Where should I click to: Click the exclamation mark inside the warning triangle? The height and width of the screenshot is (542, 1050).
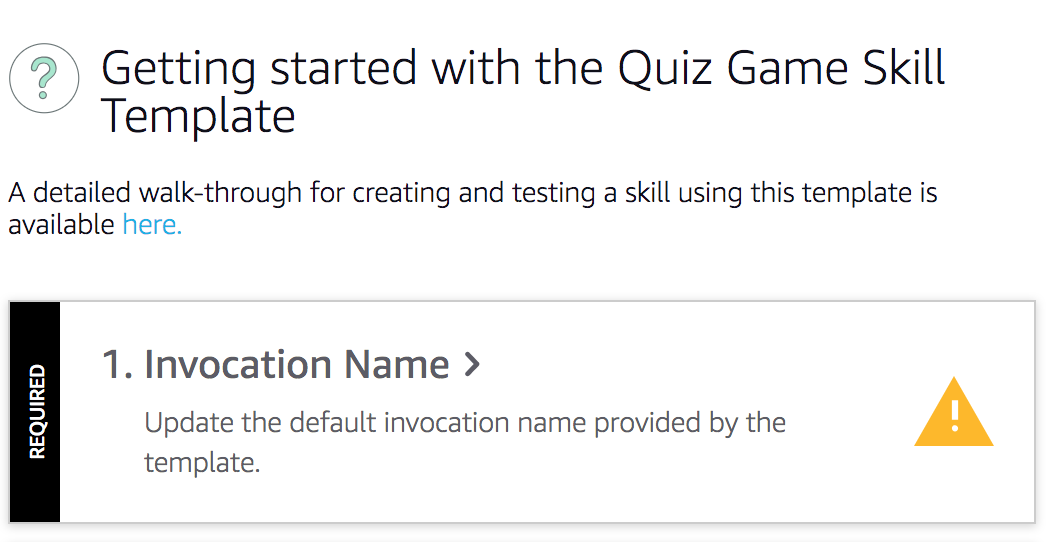(x=955, y=414)
